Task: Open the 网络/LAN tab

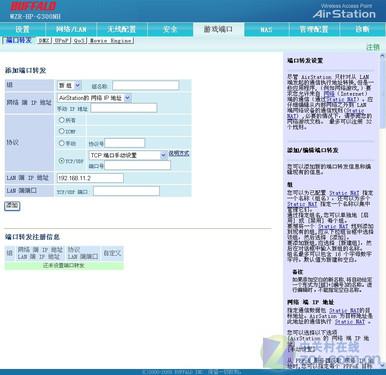Action: tap(71, 29)
